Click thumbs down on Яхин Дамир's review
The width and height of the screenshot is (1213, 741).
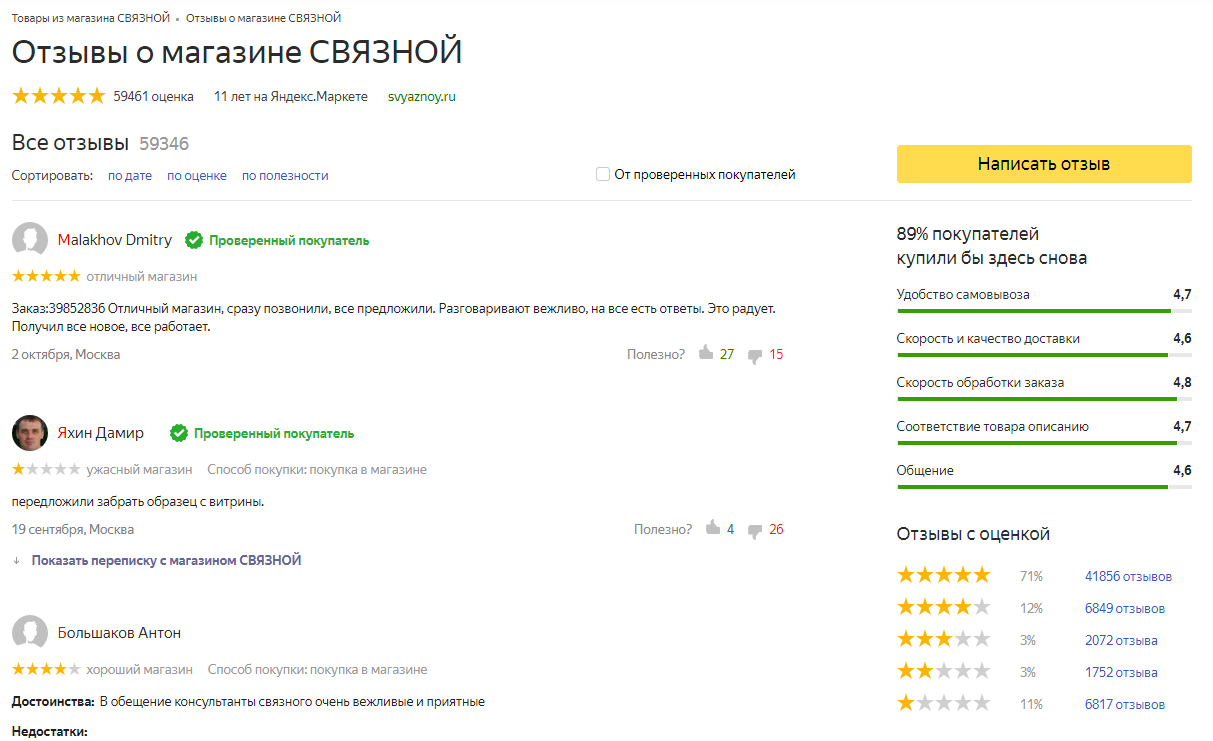click(x=755, y=530)
